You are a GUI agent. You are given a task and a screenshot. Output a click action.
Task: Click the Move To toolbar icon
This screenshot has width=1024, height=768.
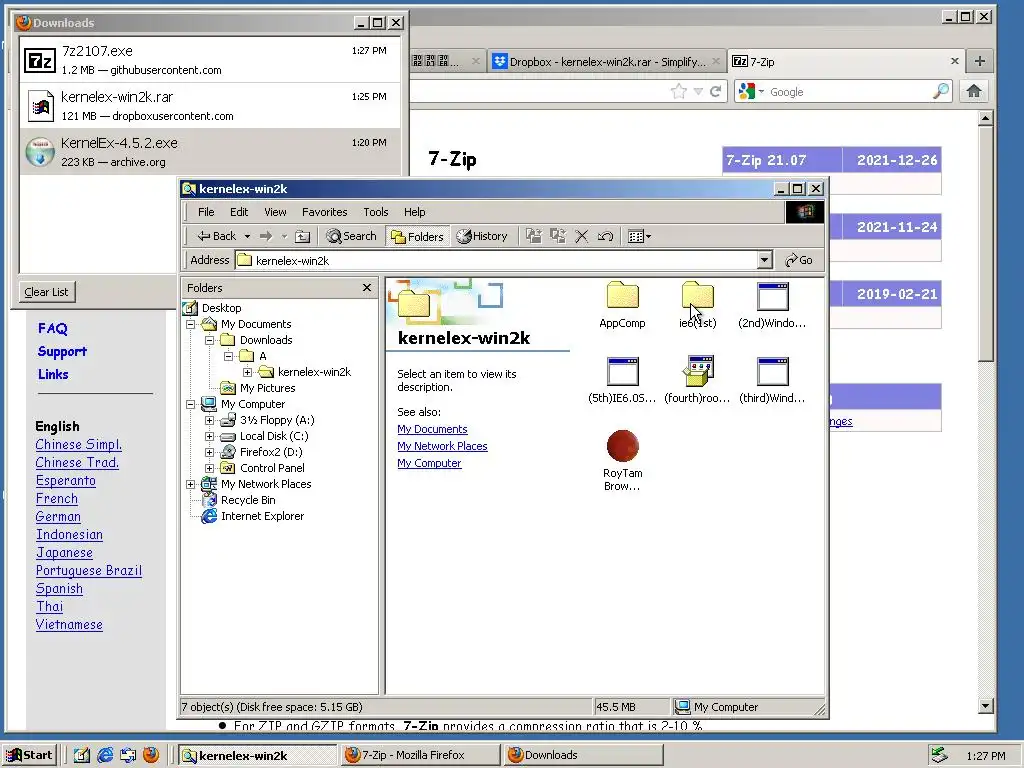tap(534, 236)
